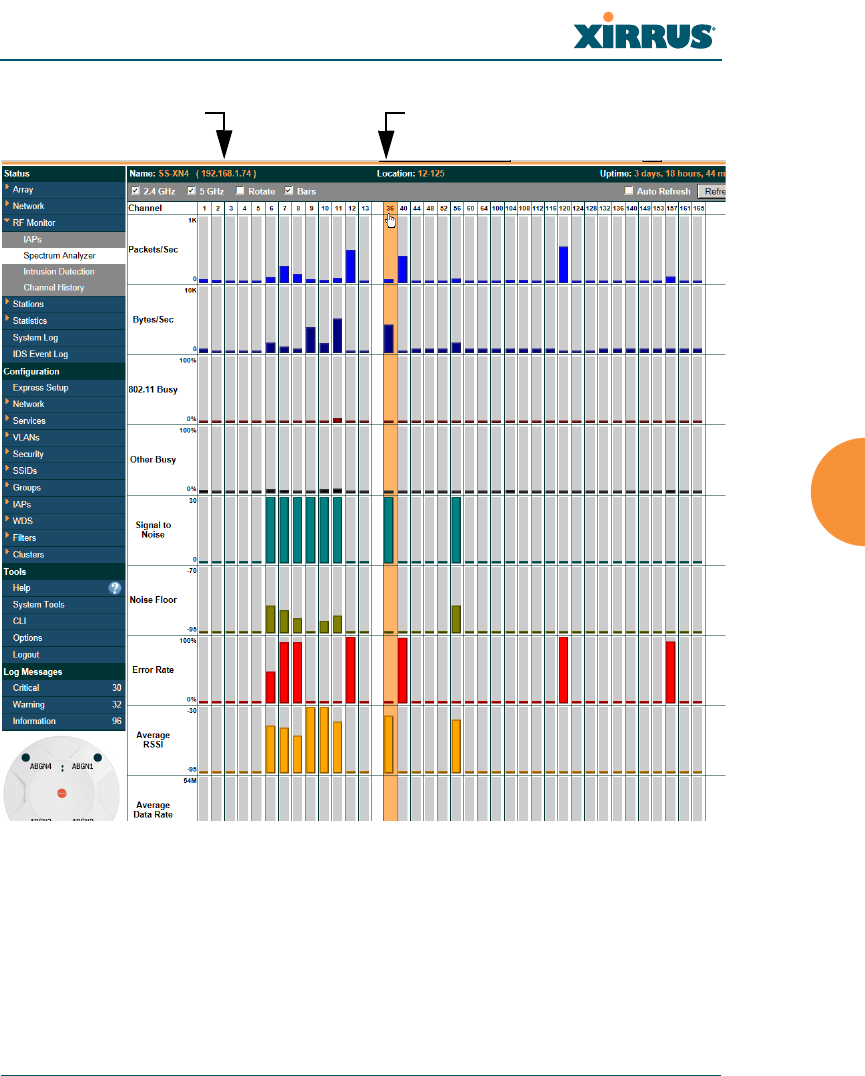View Information log messages
Screen dimensions: 865x1076
64,721
